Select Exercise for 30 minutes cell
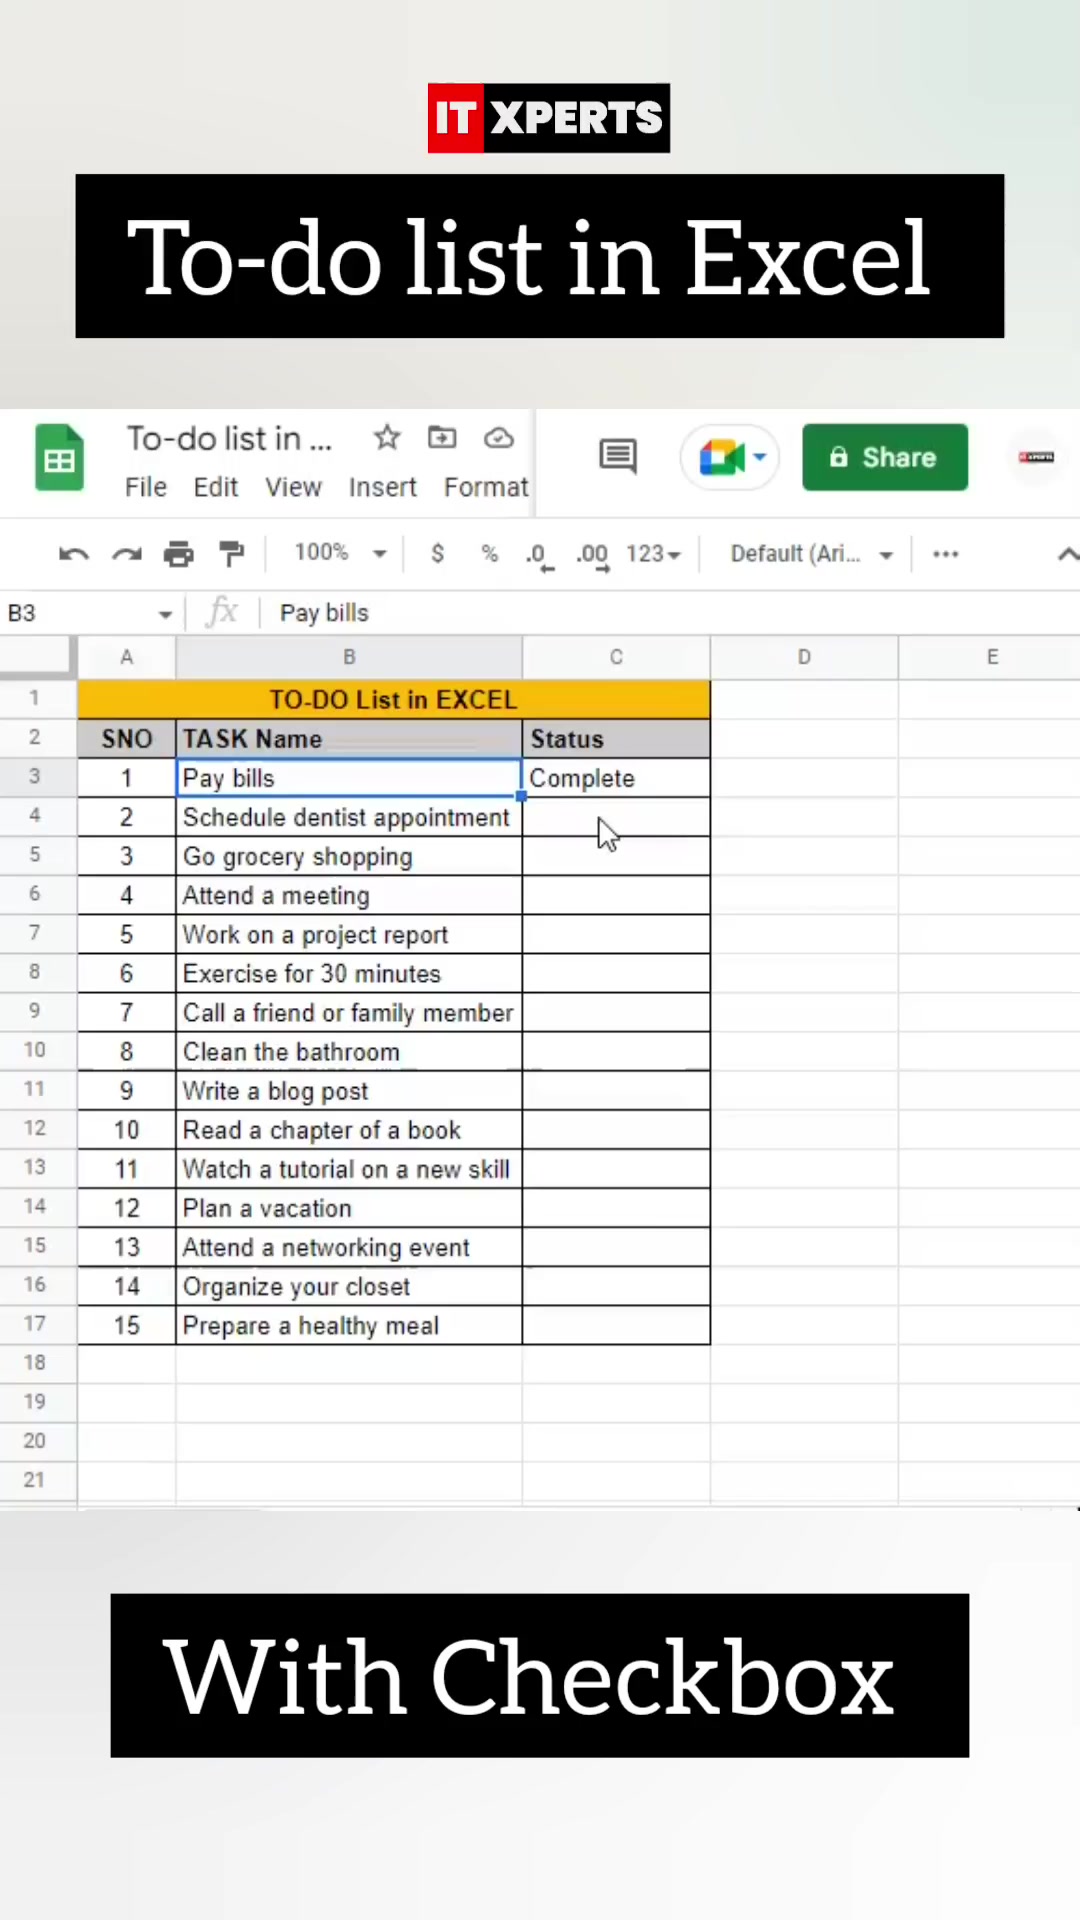 coord(349,973)
